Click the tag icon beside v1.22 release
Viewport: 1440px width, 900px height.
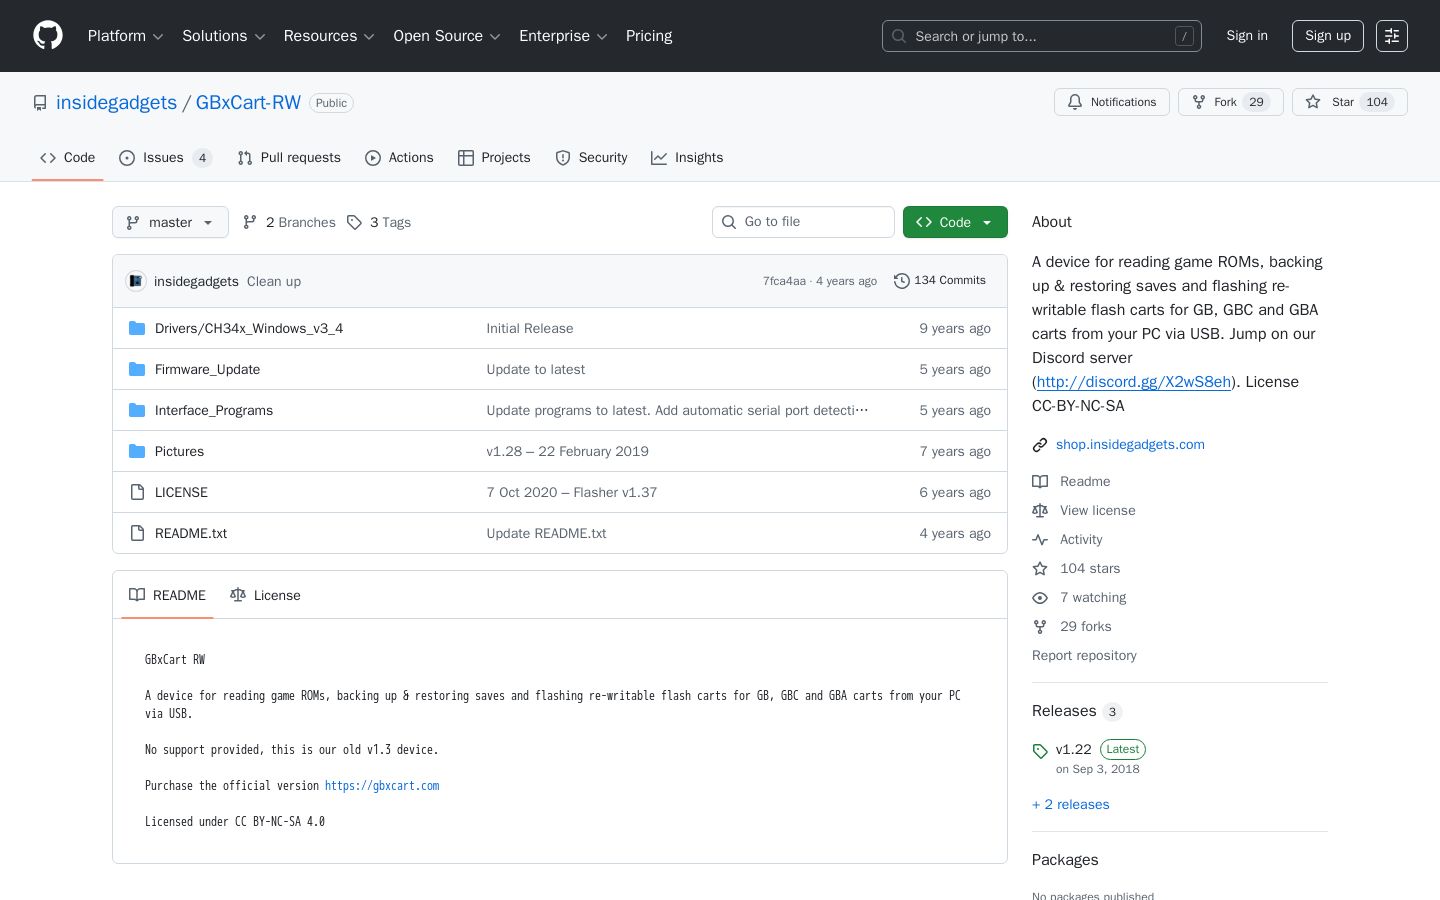coord(1040,750)
